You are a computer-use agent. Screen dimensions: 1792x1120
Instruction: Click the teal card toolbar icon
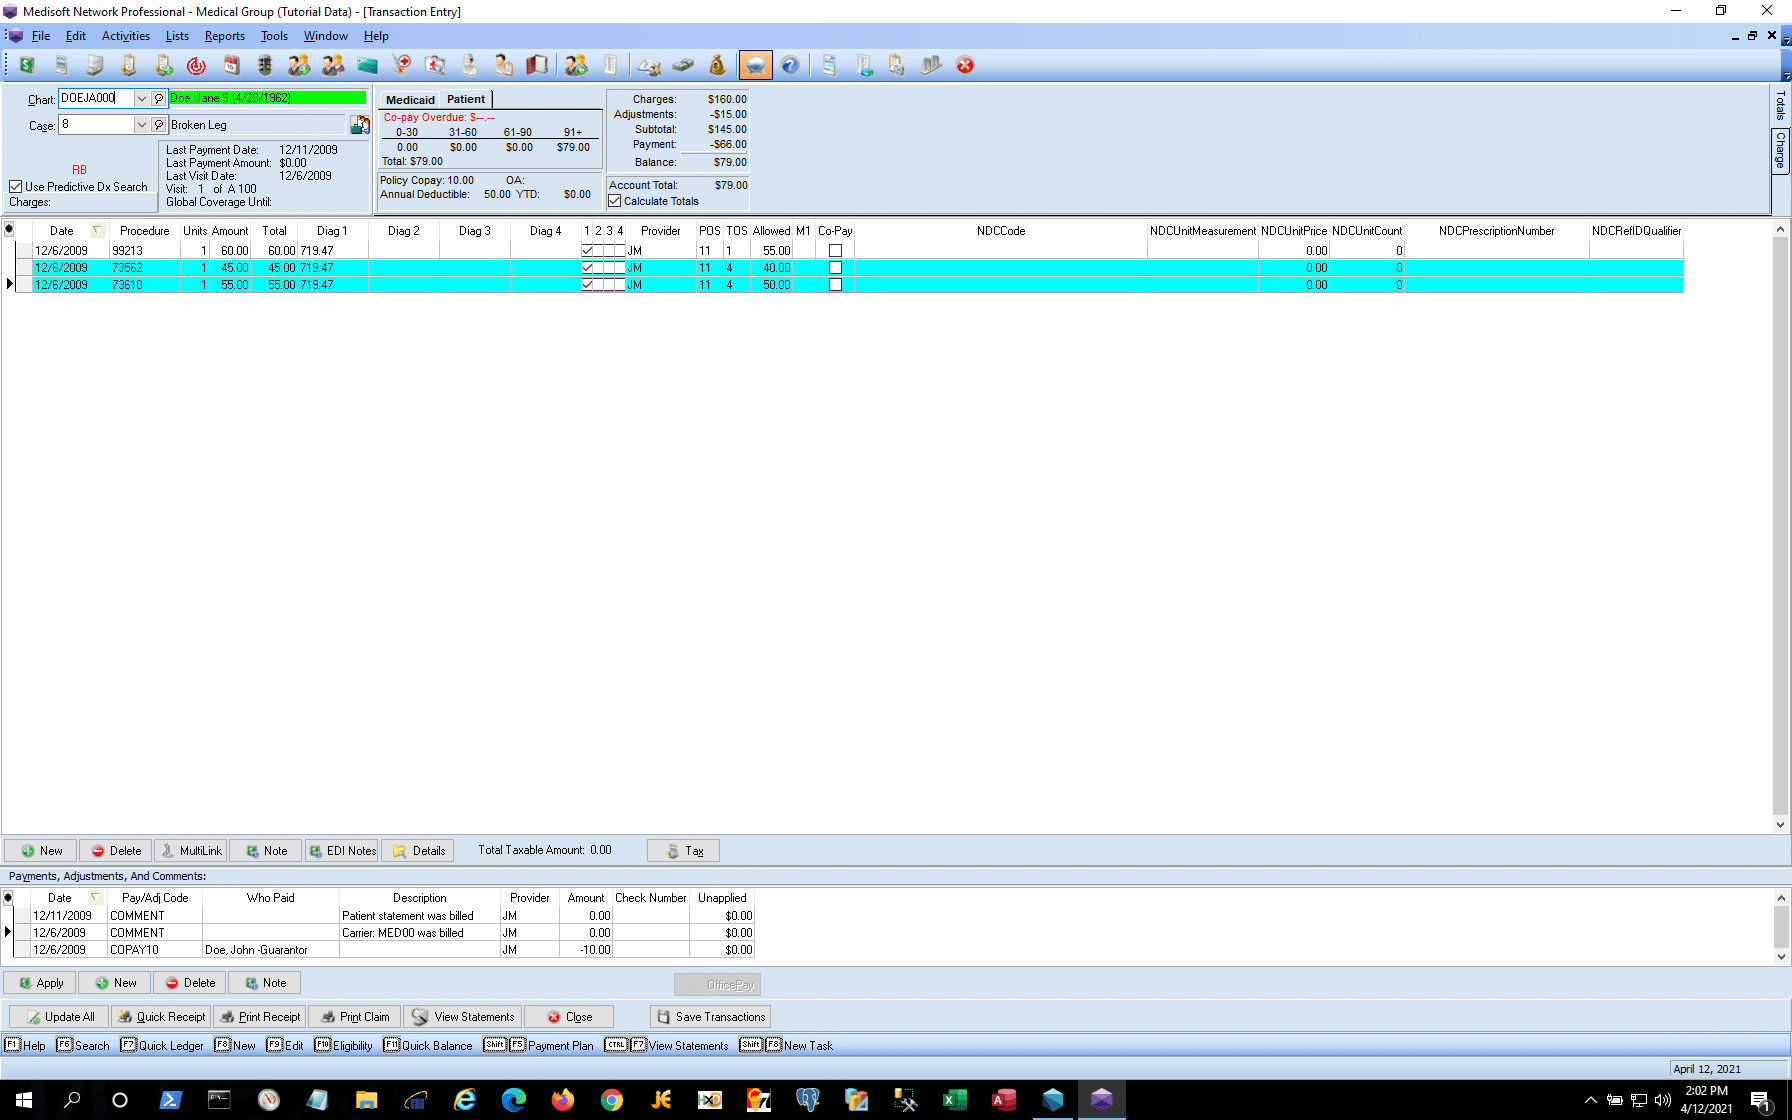click(367, 65)
